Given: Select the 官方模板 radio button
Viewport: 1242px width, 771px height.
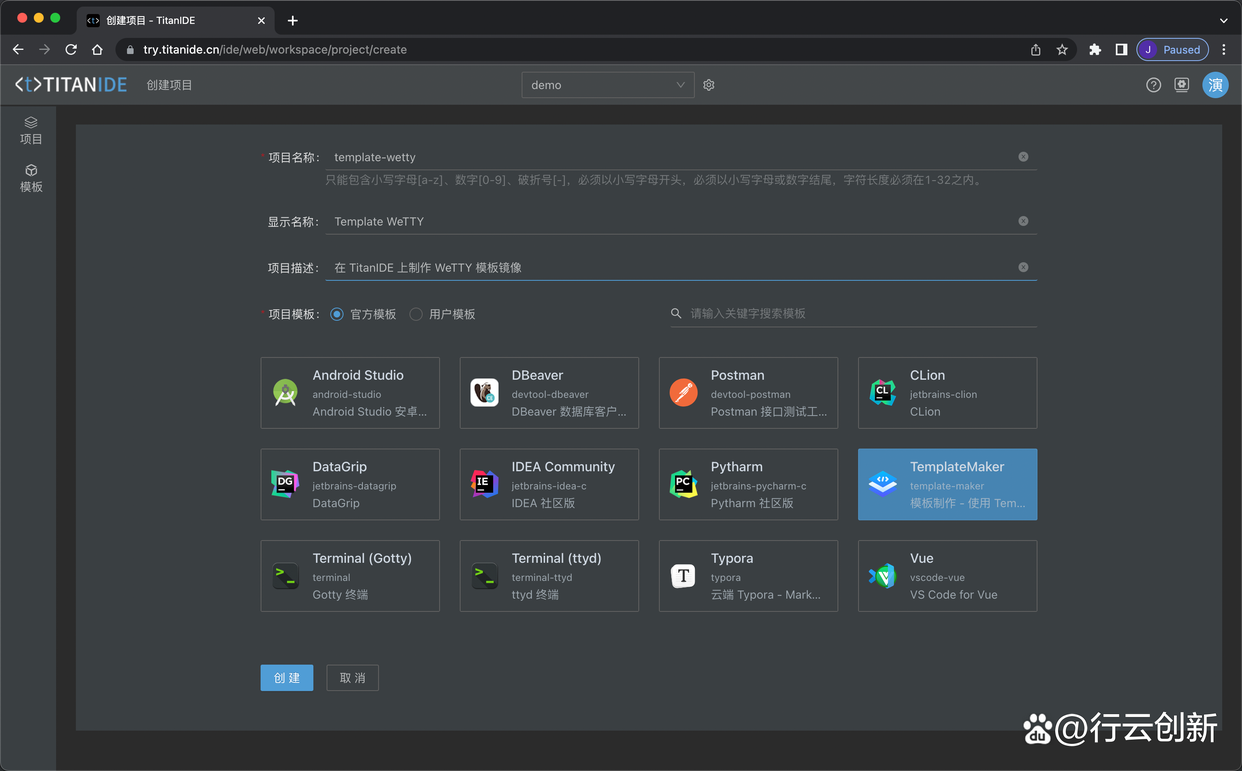Looking at the screenshot, I should [336, 313].
